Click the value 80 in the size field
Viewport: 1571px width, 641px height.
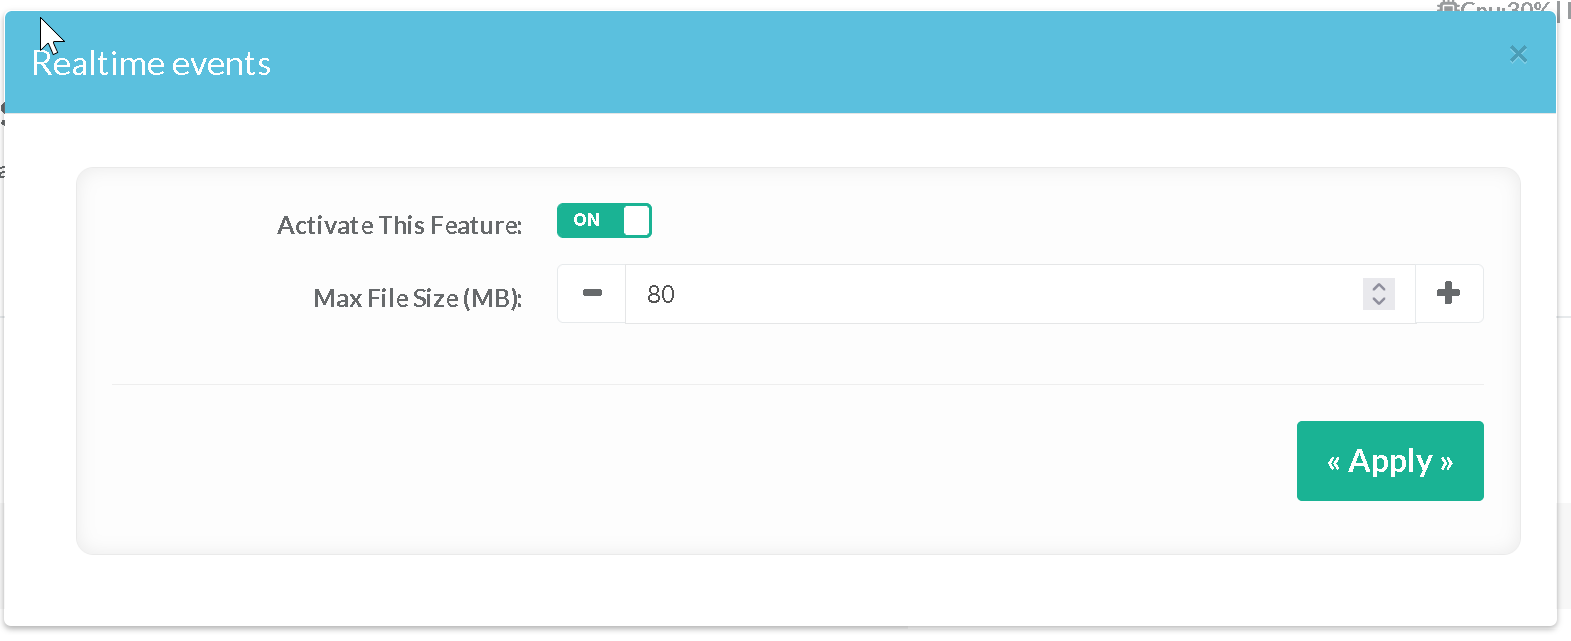pos(661,294)
